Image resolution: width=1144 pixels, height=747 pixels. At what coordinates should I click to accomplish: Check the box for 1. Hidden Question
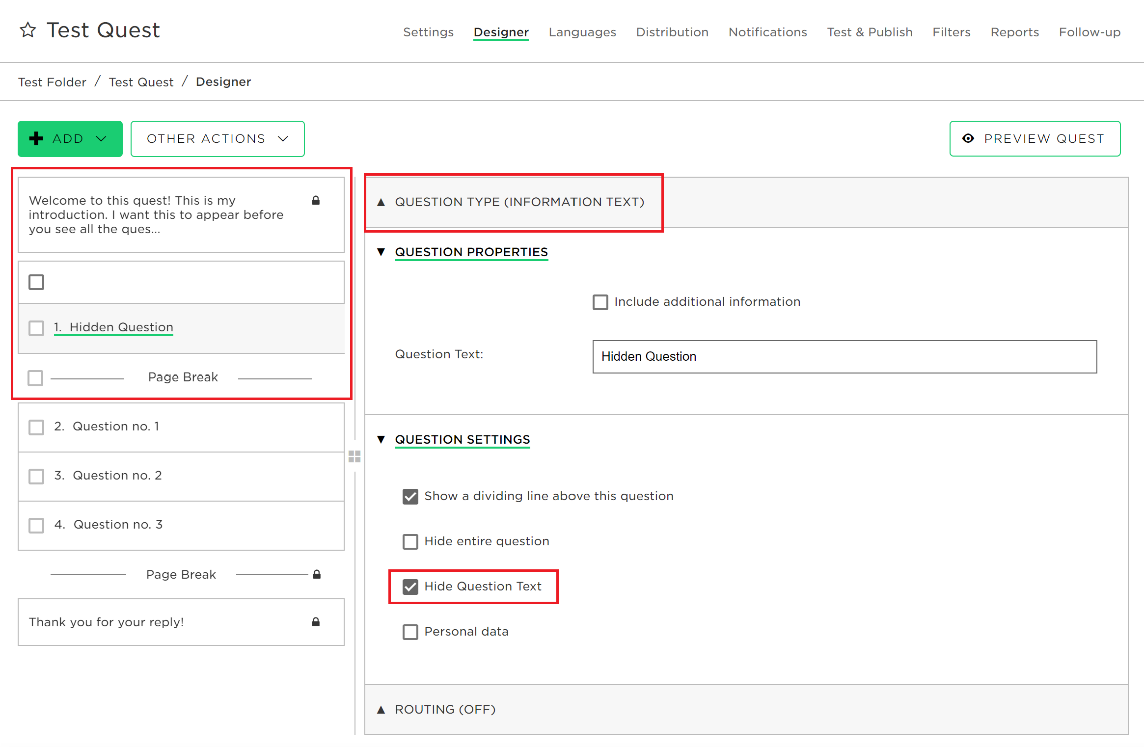36,328
